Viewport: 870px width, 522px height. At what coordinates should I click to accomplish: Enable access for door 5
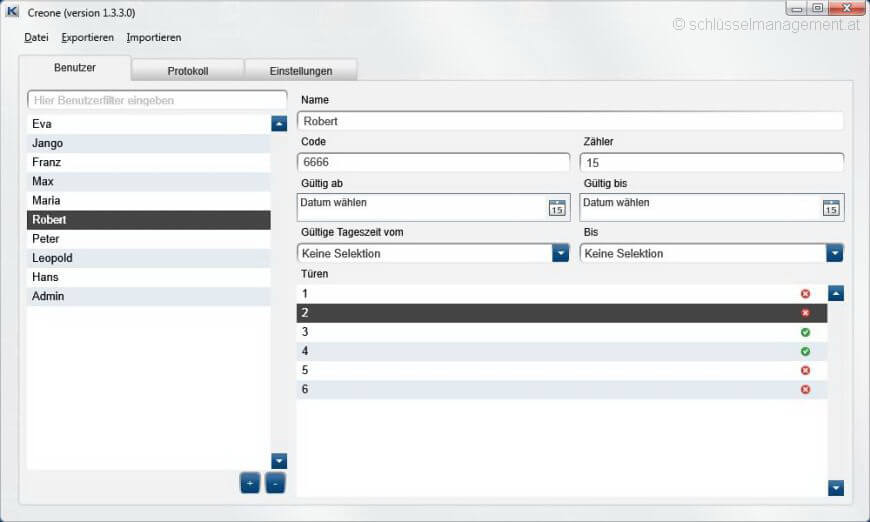click(x=805, y=370)
